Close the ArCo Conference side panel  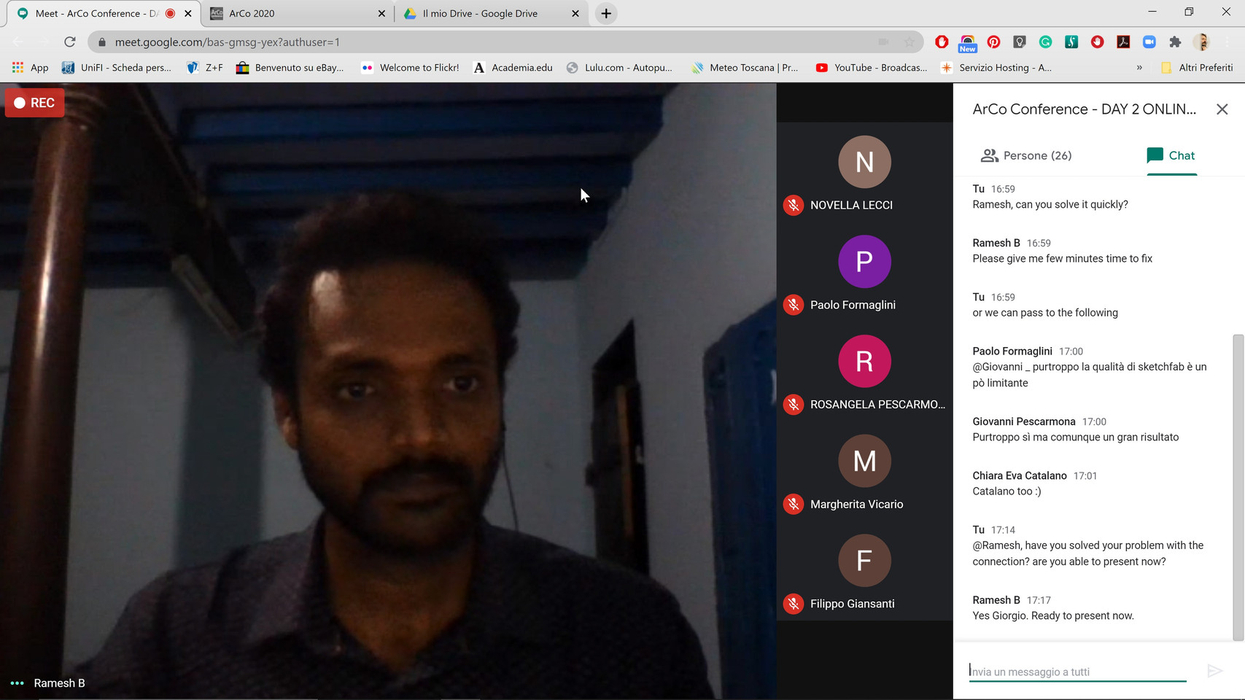pyautogui.click(x=1222, y=109)
